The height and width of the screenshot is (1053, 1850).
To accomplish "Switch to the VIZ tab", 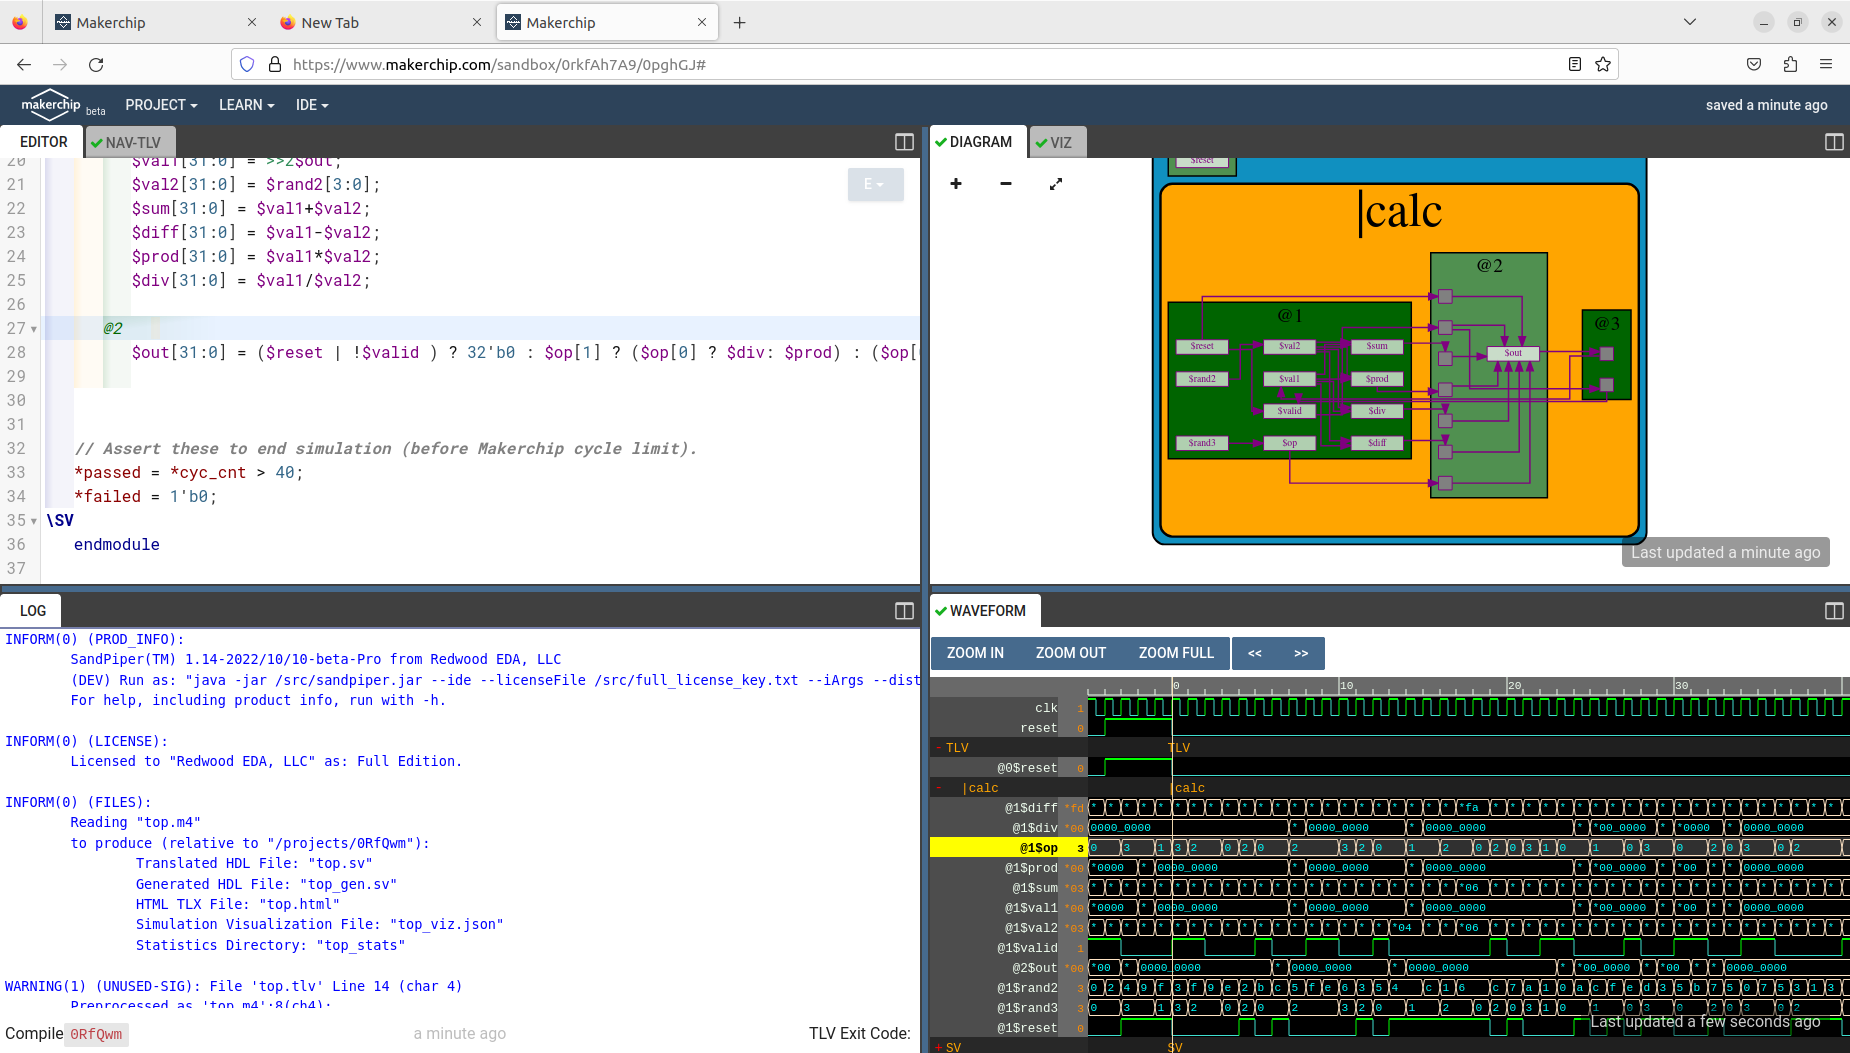I will tap(1064, 141).
